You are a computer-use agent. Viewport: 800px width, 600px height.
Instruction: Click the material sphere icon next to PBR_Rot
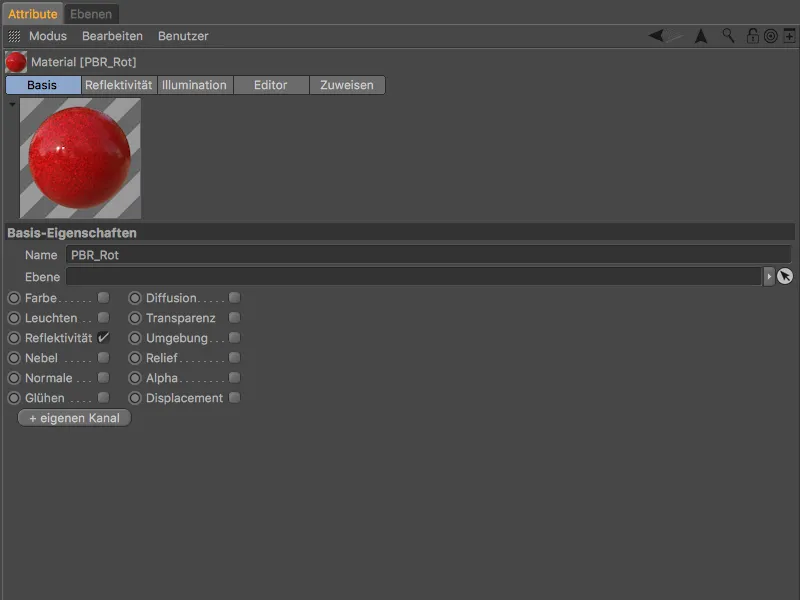pyautogui.click(x=16, y=60)
